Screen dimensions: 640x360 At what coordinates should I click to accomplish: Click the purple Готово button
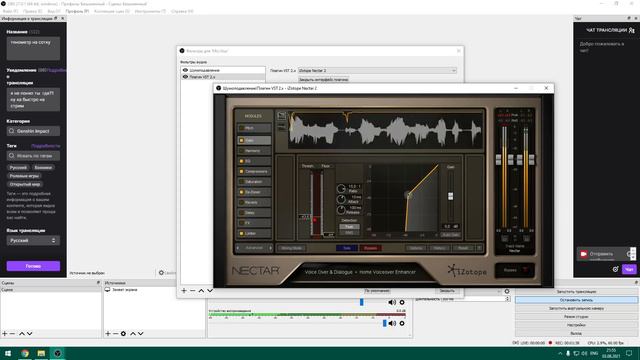pyautogui.click(x=33, y=266)
